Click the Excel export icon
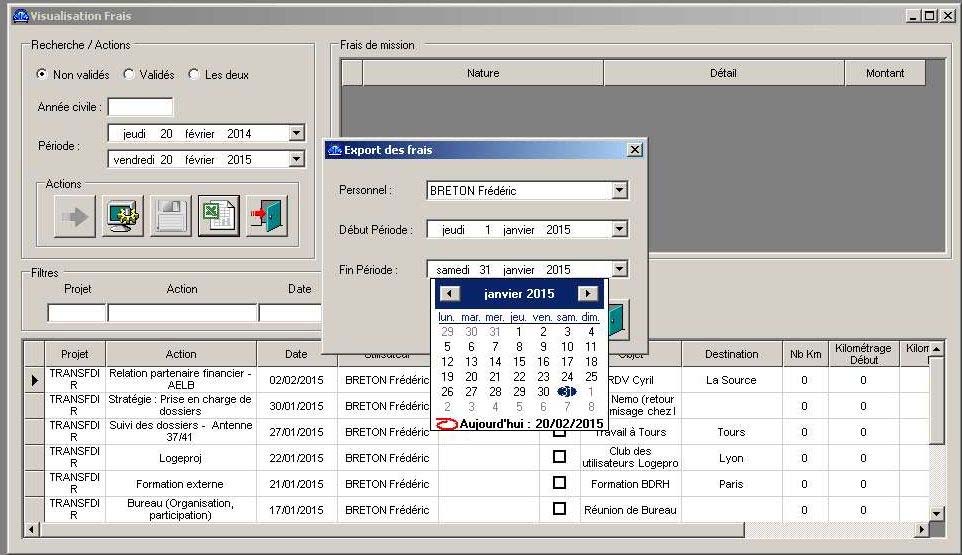 tap(218, 216)
